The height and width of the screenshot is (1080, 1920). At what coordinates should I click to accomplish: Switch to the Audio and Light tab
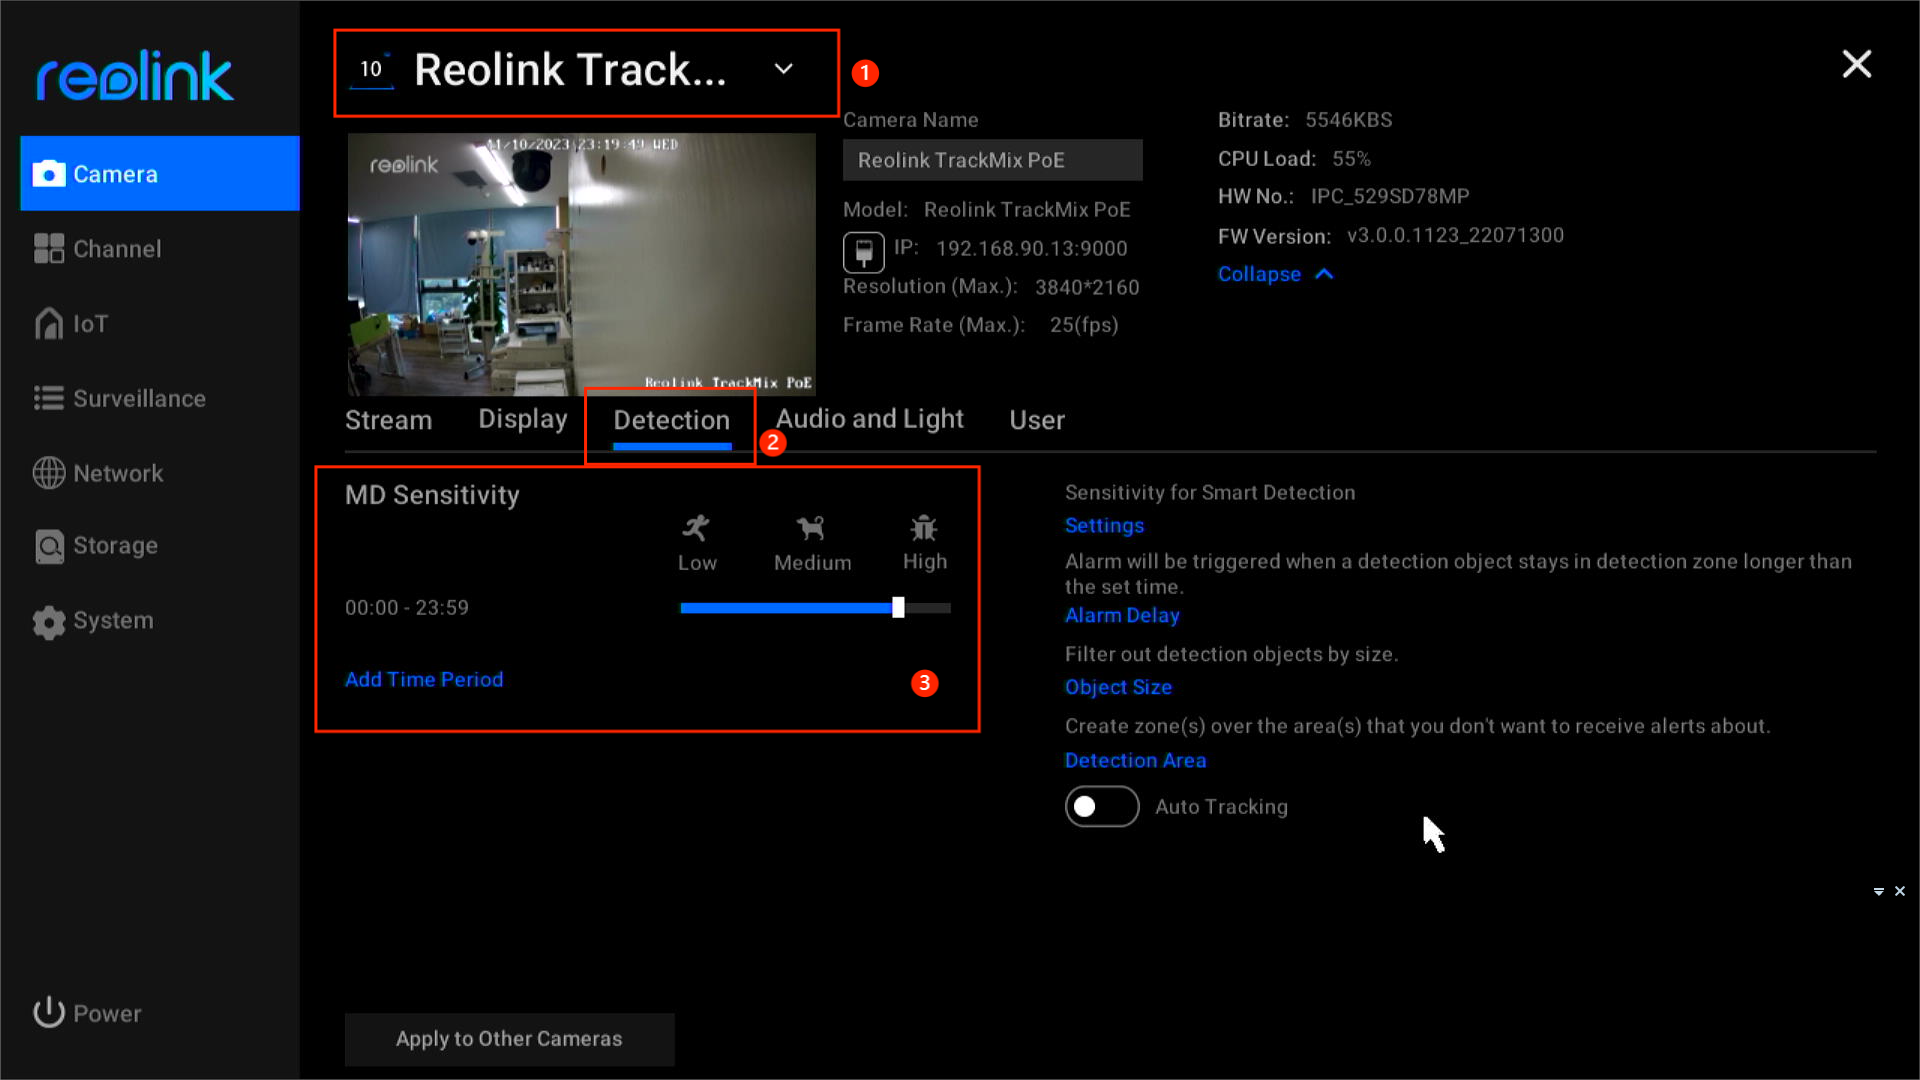869,419
